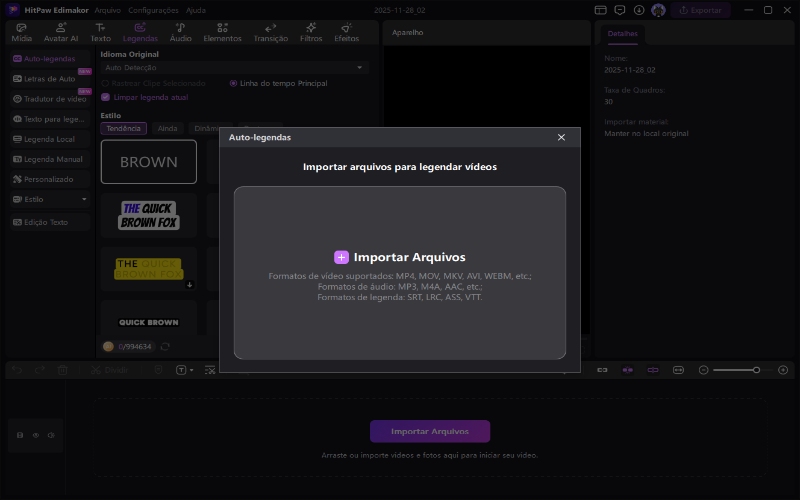The width and height of the screenshot is (800, 500).
Task: Switch to the Detalhes tab
Action: click(x=623, y=34)
